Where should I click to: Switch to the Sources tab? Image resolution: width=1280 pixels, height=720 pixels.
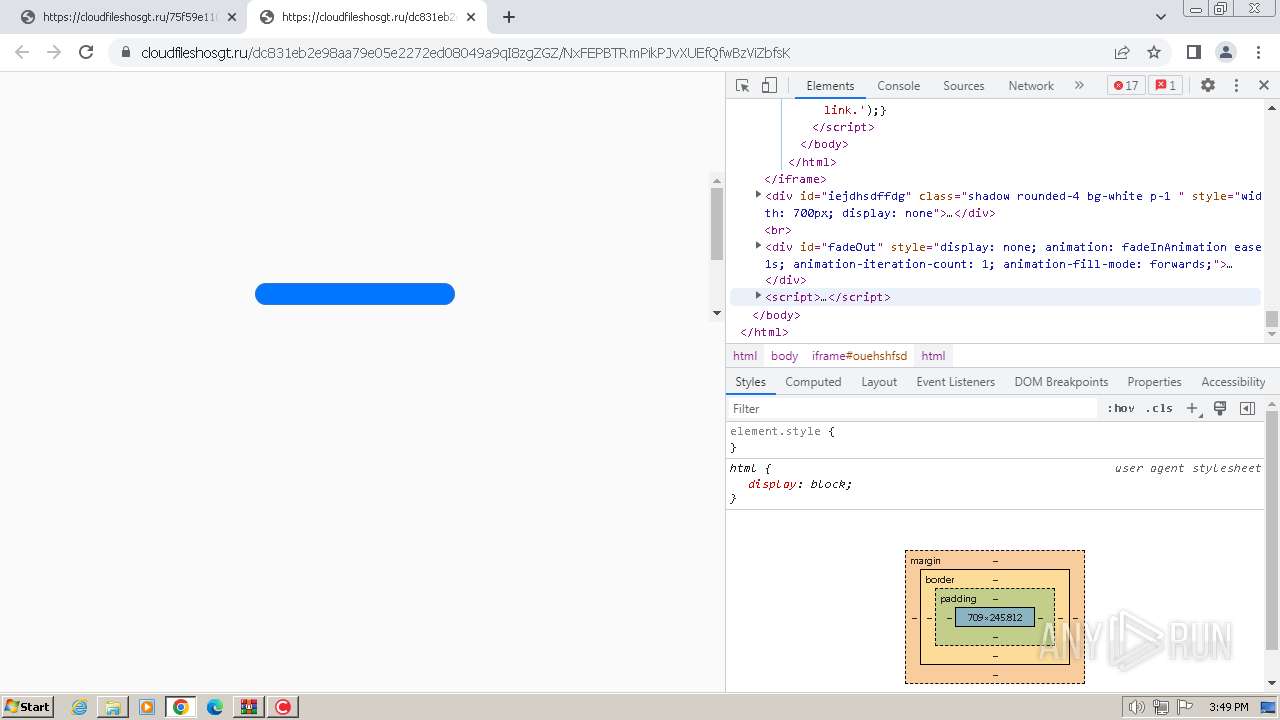click(x=964, y=86)
